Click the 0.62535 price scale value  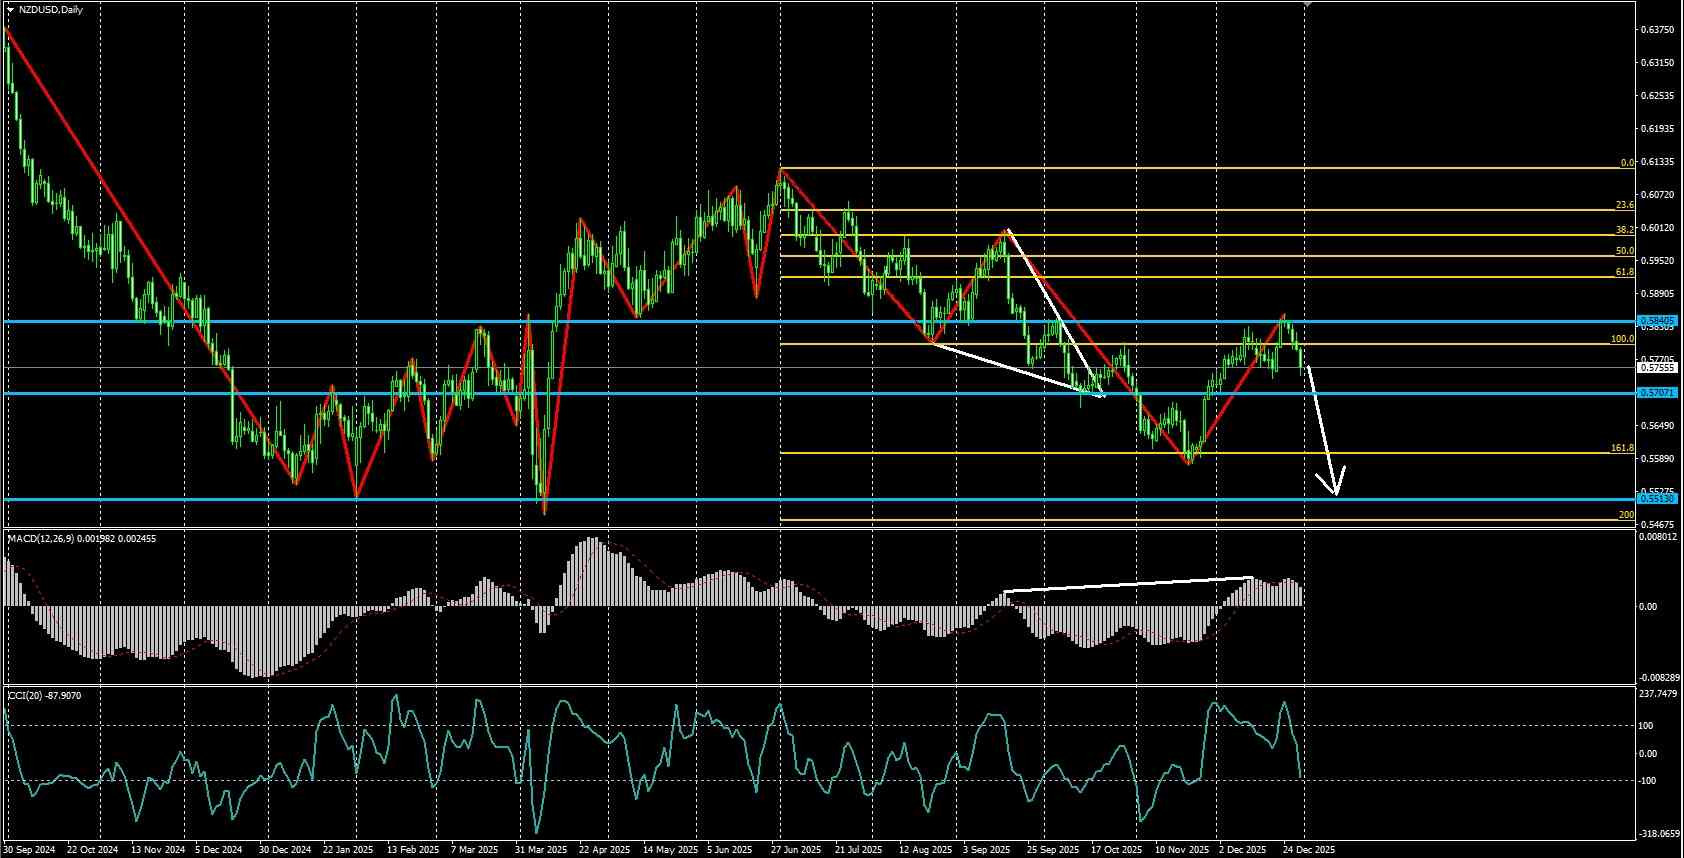(x=1657, y=96)
